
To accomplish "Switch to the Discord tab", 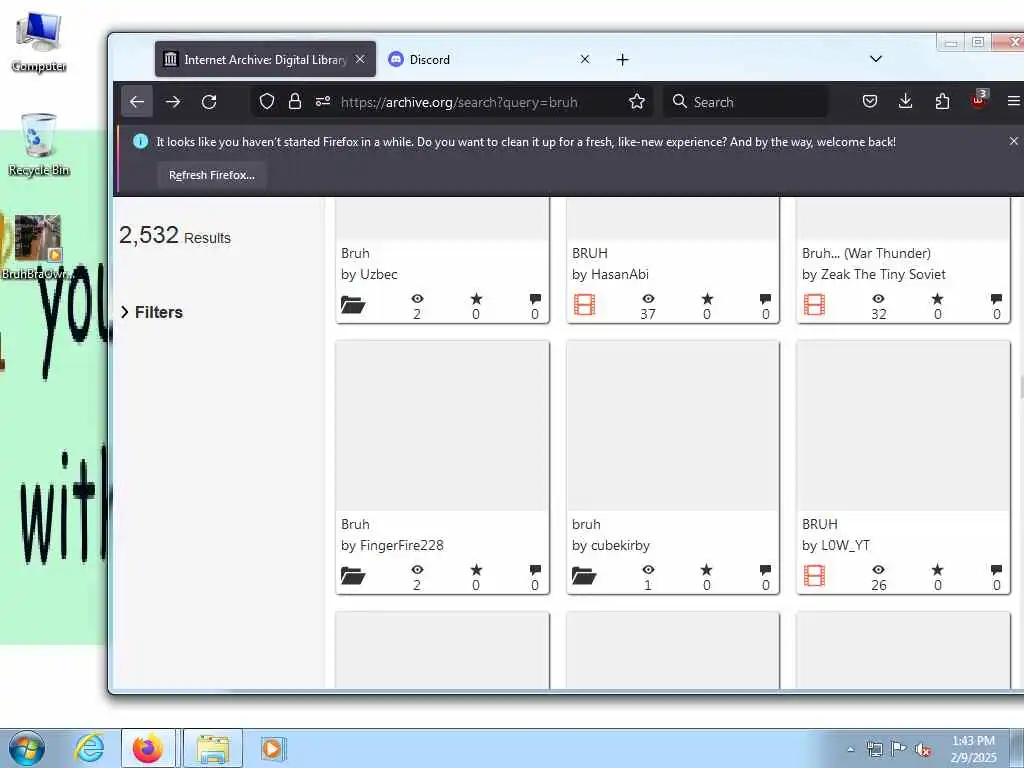I will (489, 59).
